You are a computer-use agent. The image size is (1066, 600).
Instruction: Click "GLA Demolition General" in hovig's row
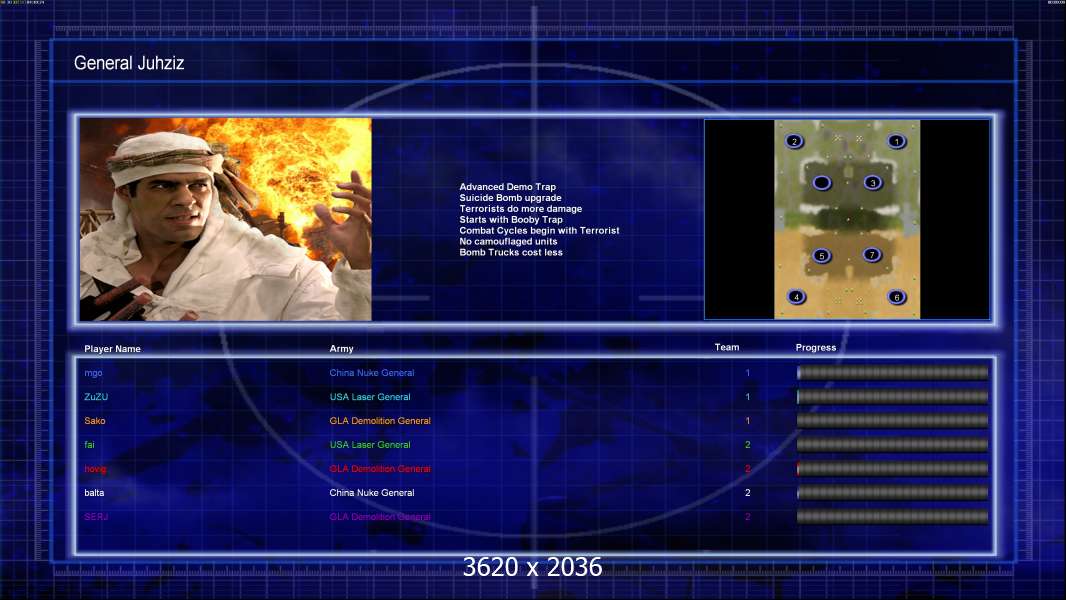380,469
